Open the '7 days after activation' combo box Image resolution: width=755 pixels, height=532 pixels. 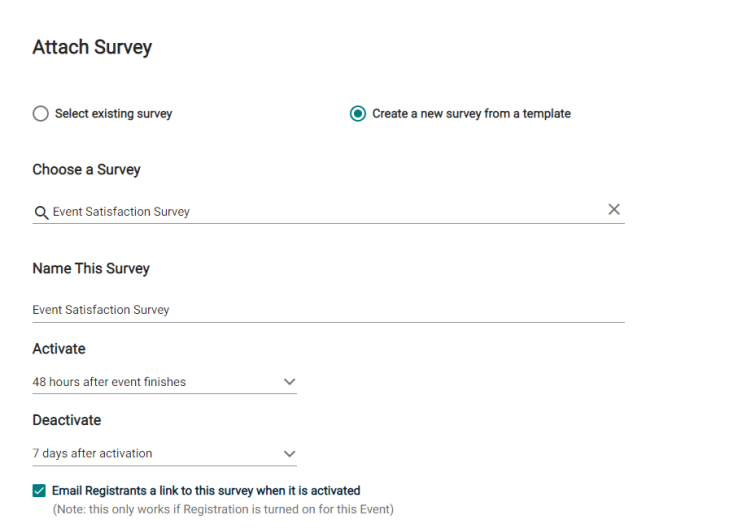pos(164,454)
